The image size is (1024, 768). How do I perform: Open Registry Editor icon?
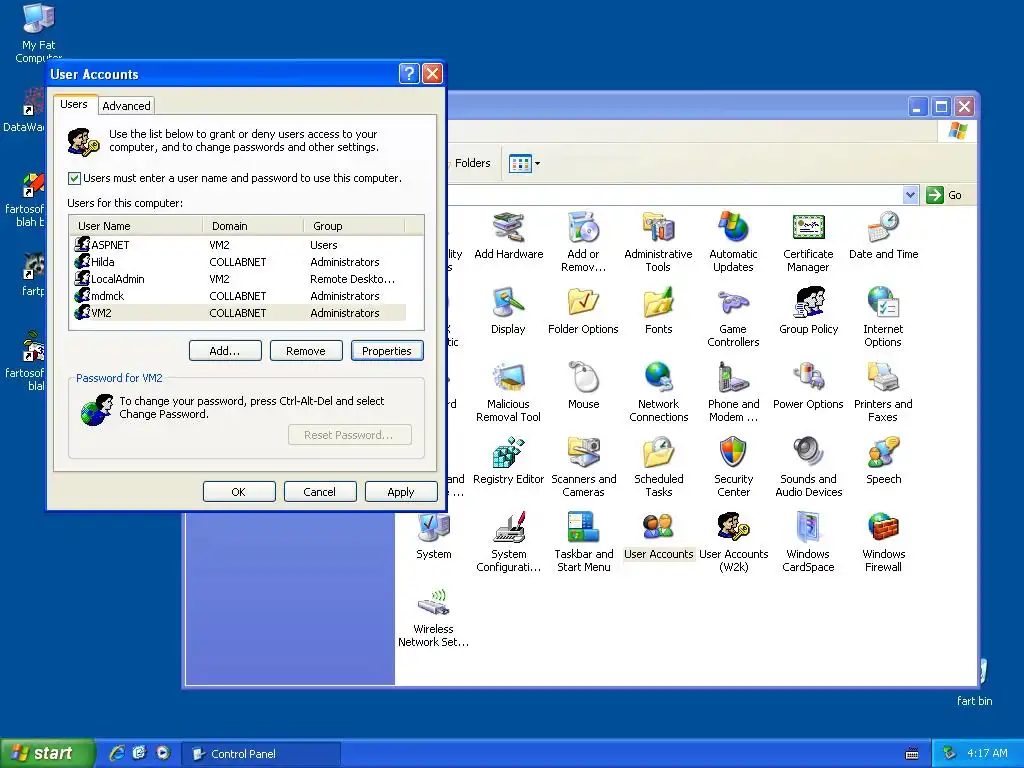pyautogui.click(x=508, y=460)
